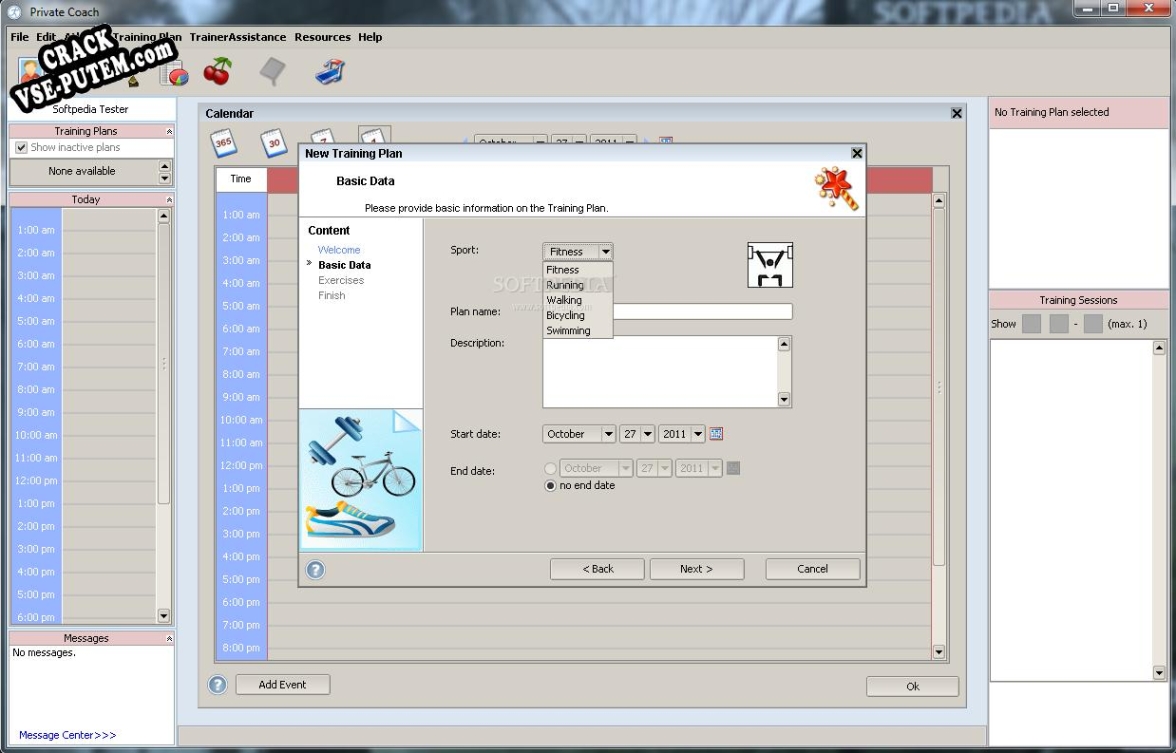1176x753 pixels.
Task: Click the statistics chart toolbar icon
Action: (174, 74)
